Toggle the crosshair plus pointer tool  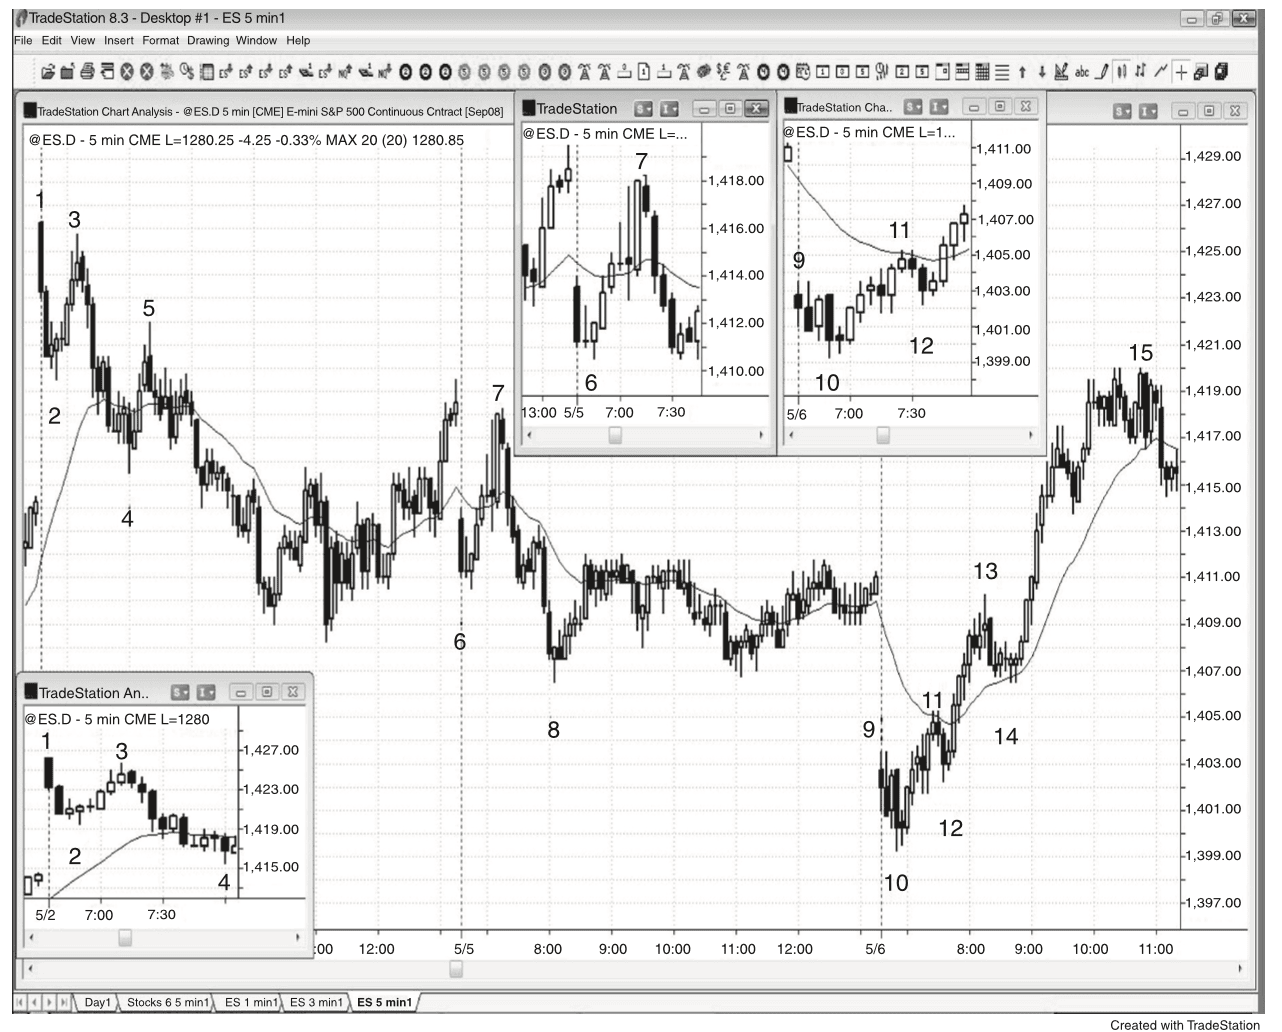tap(1181, 72)
